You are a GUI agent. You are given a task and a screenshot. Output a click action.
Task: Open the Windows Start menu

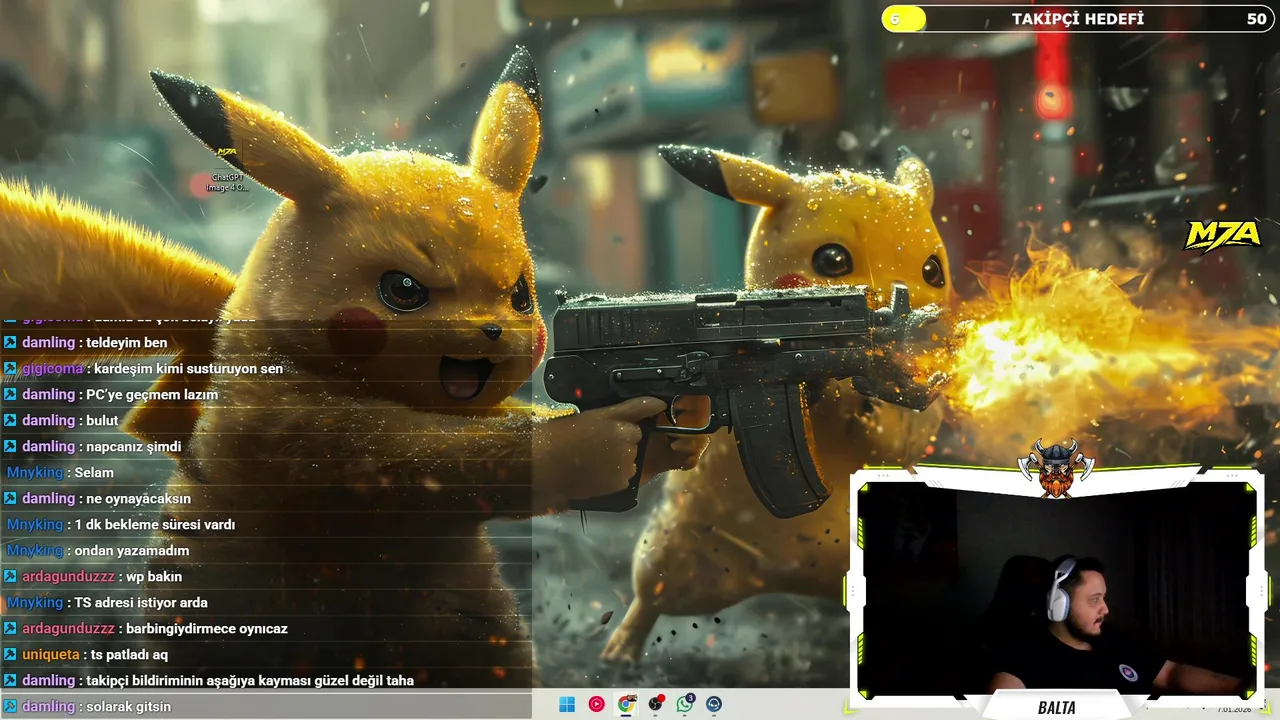pos(567,704)
